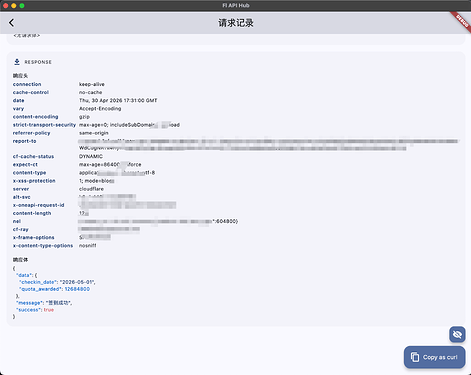Viewport: 471px width, 375px height.
Task: Select the quota_awarded value 12684800
Action: (x=77, y=289)
